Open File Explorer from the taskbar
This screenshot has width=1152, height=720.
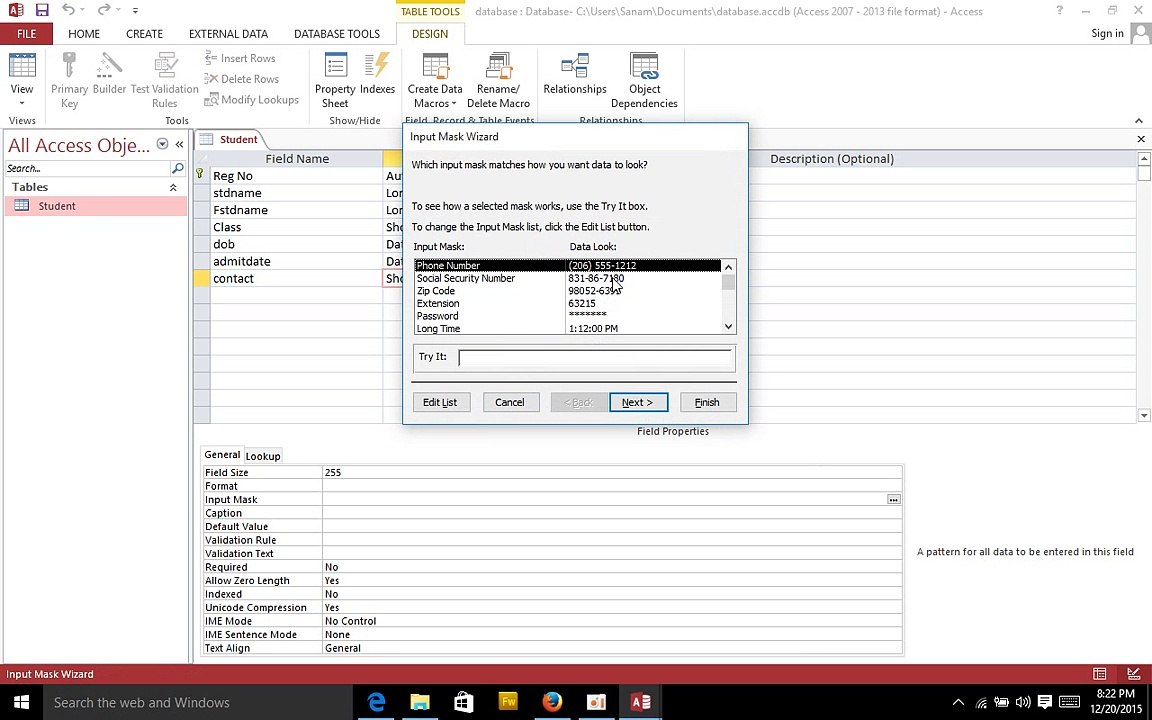click(420, 702)
